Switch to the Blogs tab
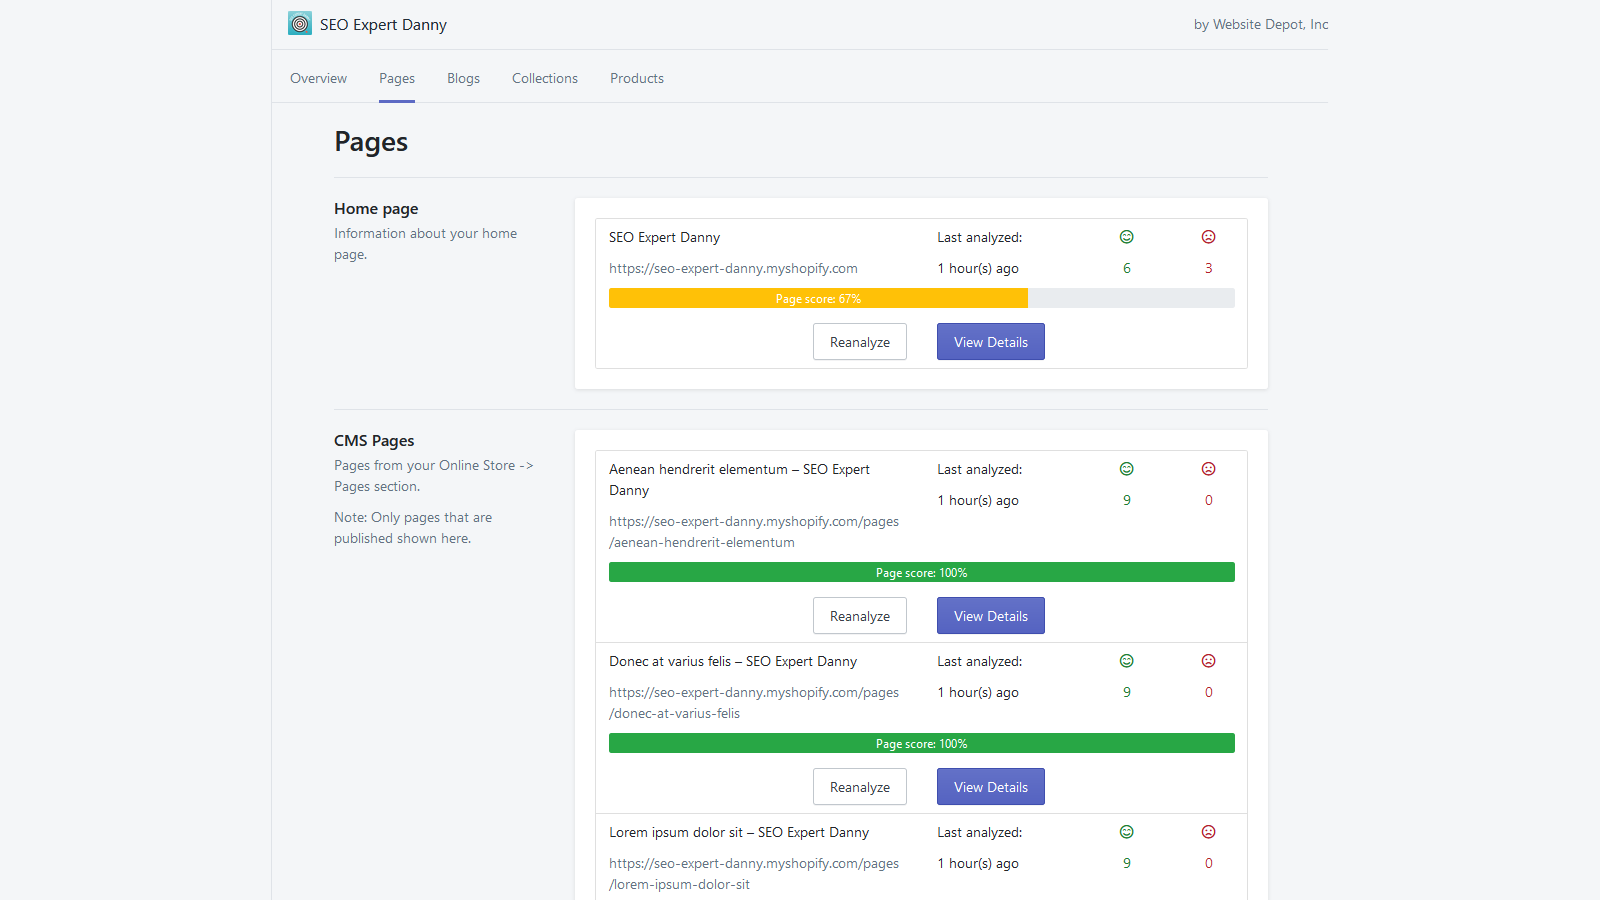The height and width of the screenshot is (900, 1600). click(463, 78)
